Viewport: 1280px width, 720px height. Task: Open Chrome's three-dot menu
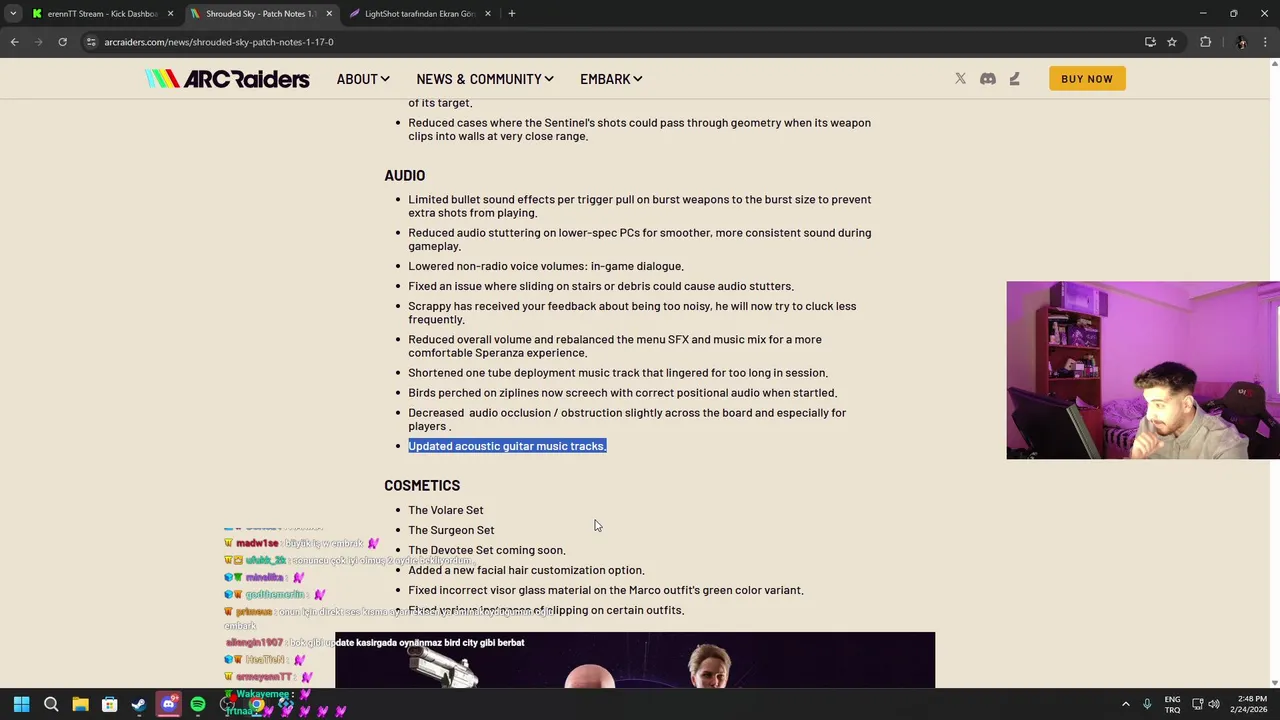pyautogui.click(x=1265, y=42)
